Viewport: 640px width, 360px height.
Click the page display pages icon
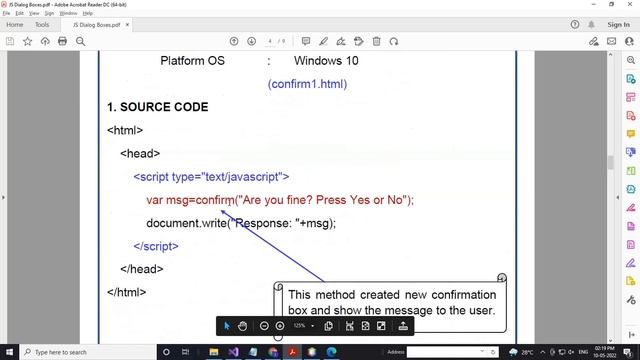328,326
